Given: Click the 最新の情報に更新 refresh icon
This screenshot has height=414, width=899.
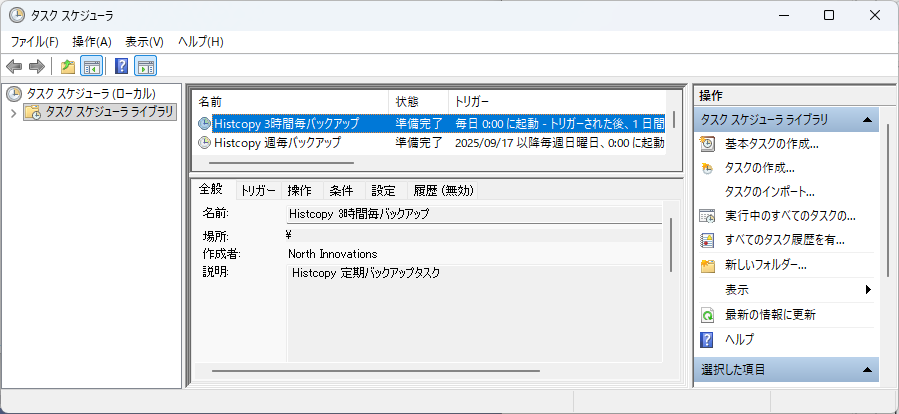Looking at the screenshot, I should (707, 315).
